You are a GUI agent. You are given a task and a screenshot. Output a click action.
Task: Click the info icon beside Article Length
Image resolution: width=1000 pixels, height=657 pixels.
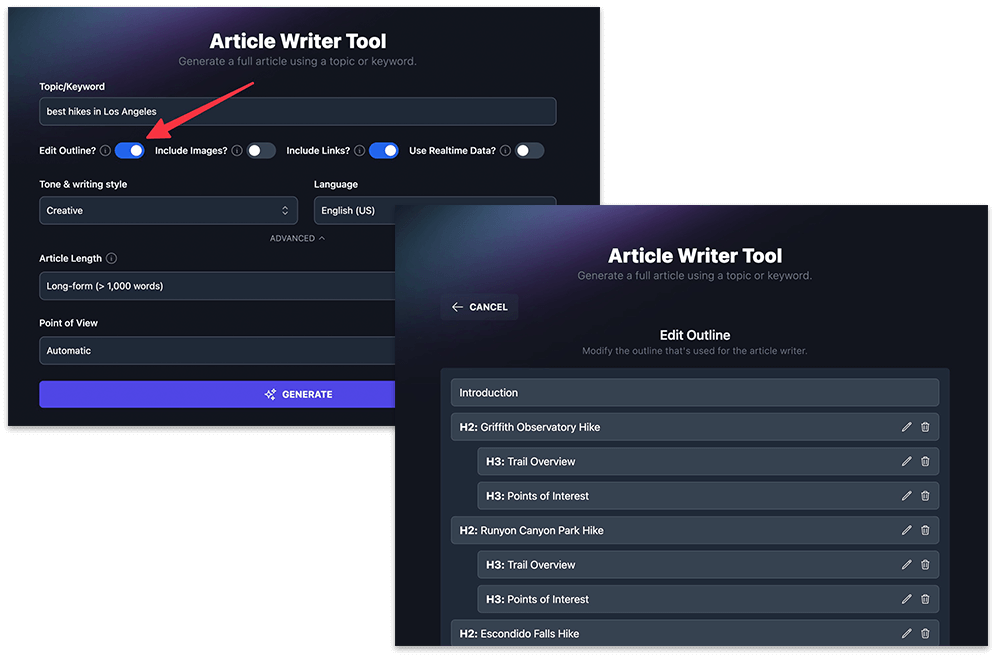111,258
